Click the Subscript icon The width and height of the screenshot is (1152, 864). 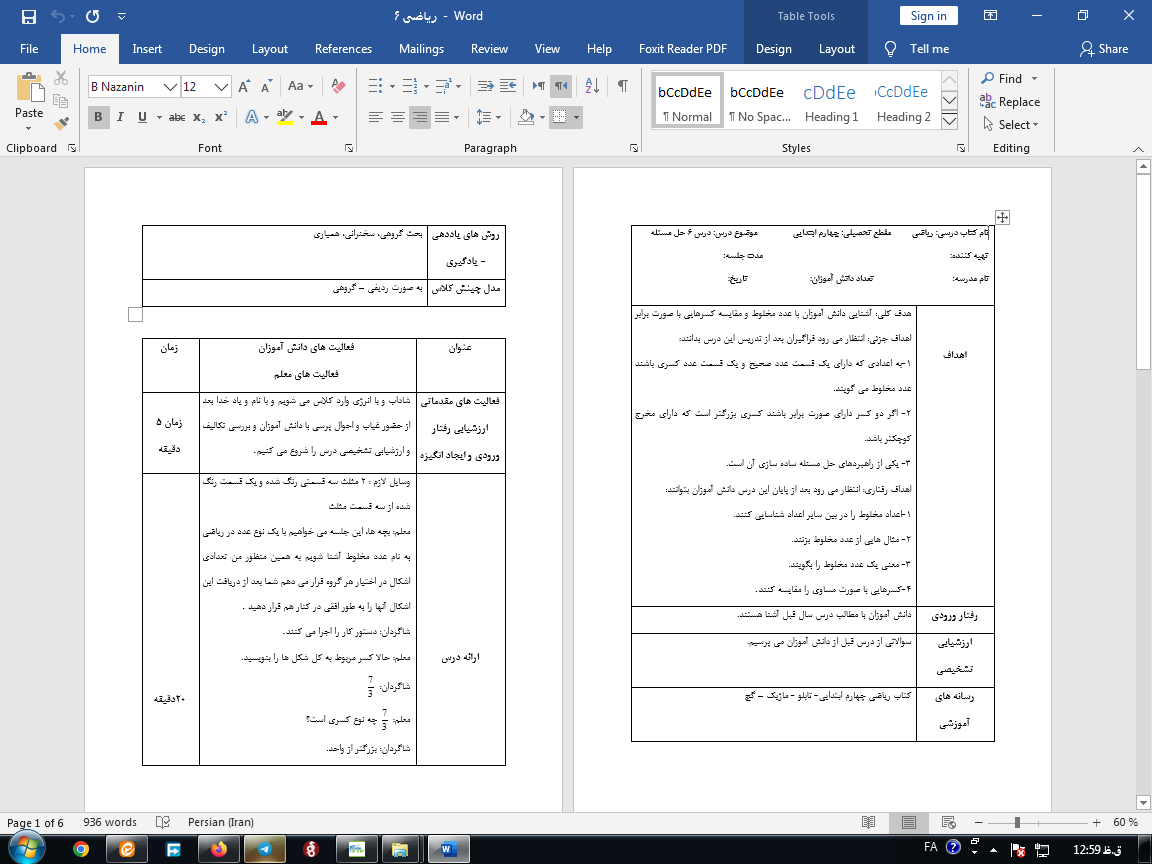pyautogui.click(x=199, y=117)
